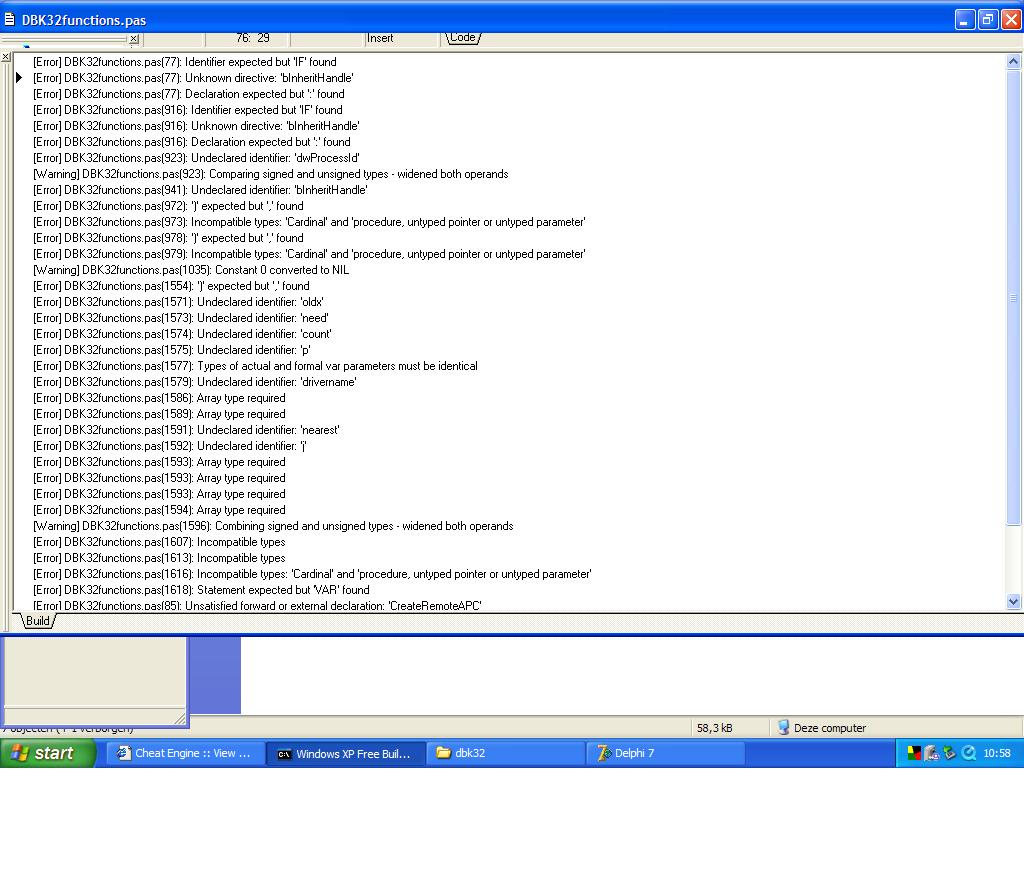Open Cheat Engine browser window in taskbar
This screenshot has height=872, width=1024.
pos(185,753)
